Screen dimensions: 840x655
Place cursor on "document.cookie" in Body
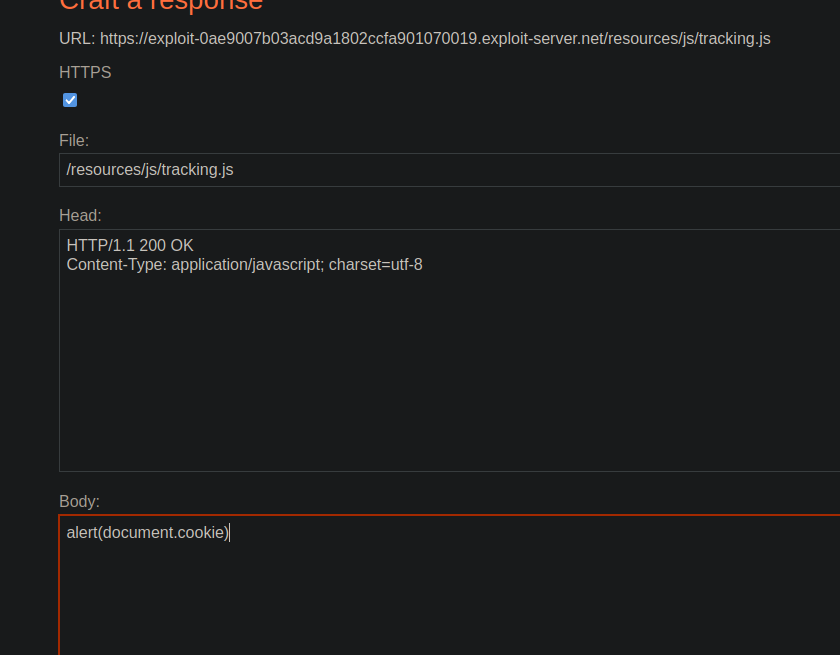click(x=165, y=533)
